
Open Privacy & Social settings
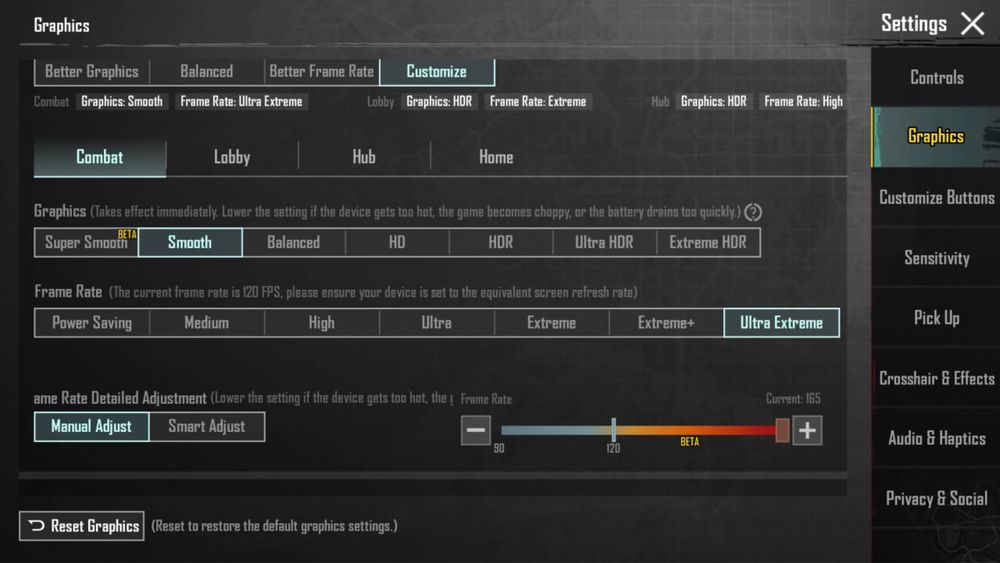click(936, 499)
